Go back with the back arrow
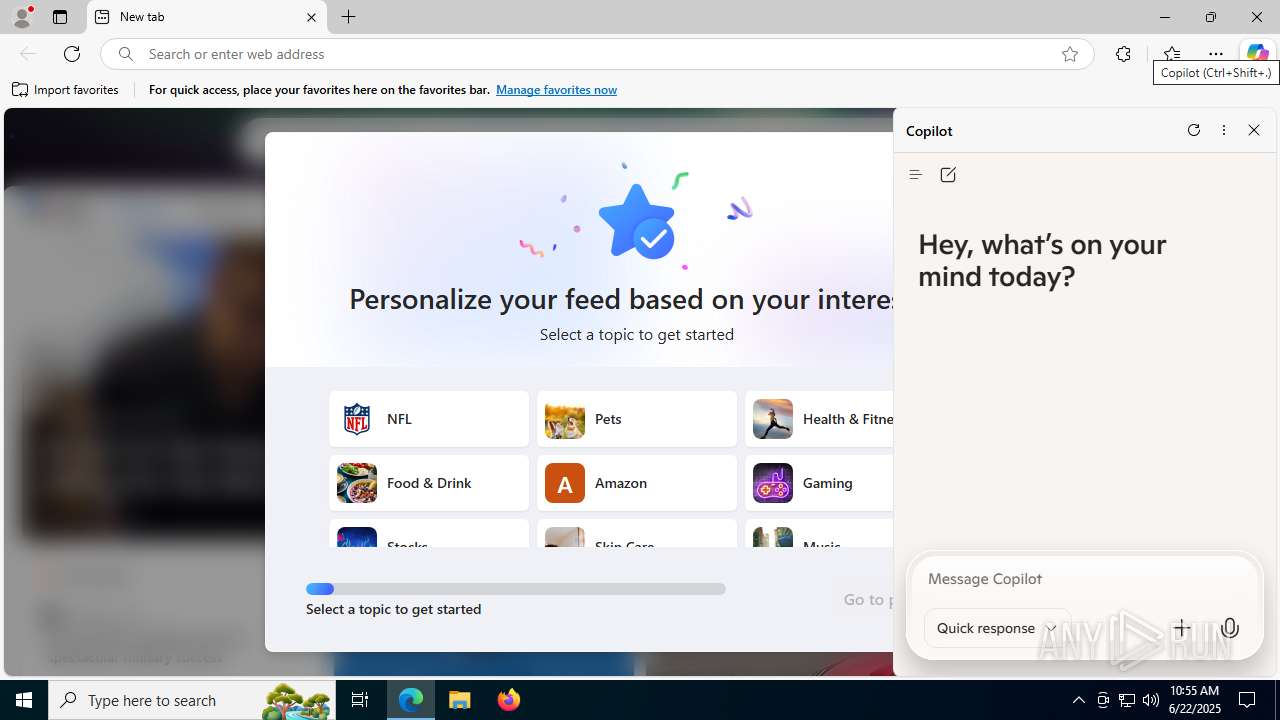Screen dimensions: 1280x720 (28, 54)
